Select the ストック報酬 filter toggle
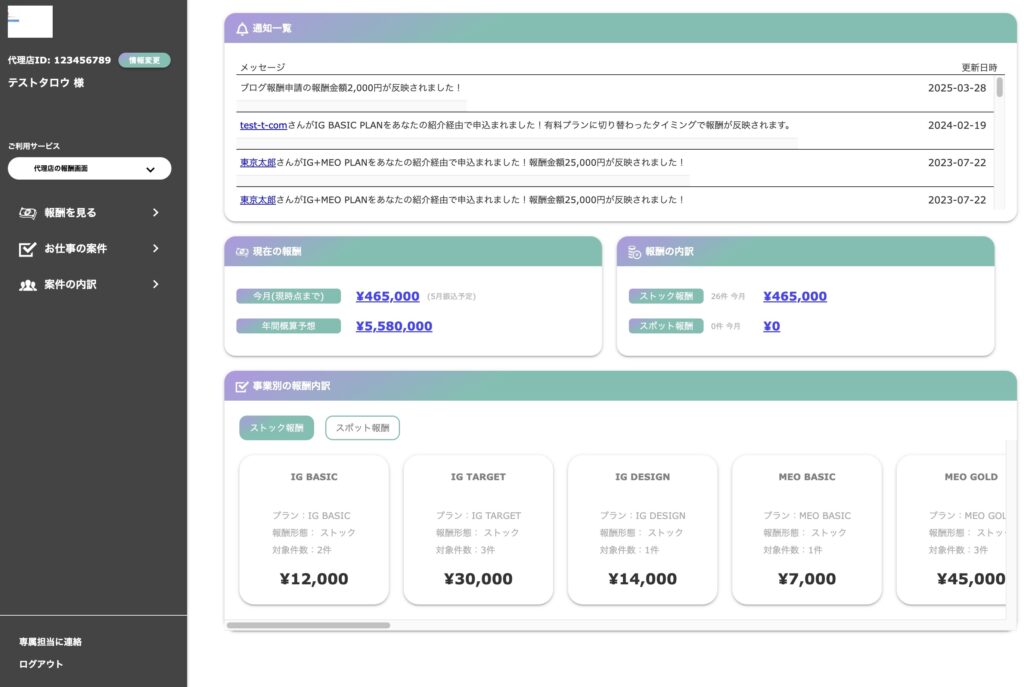Screen dimensions: 1024x687 276,428
